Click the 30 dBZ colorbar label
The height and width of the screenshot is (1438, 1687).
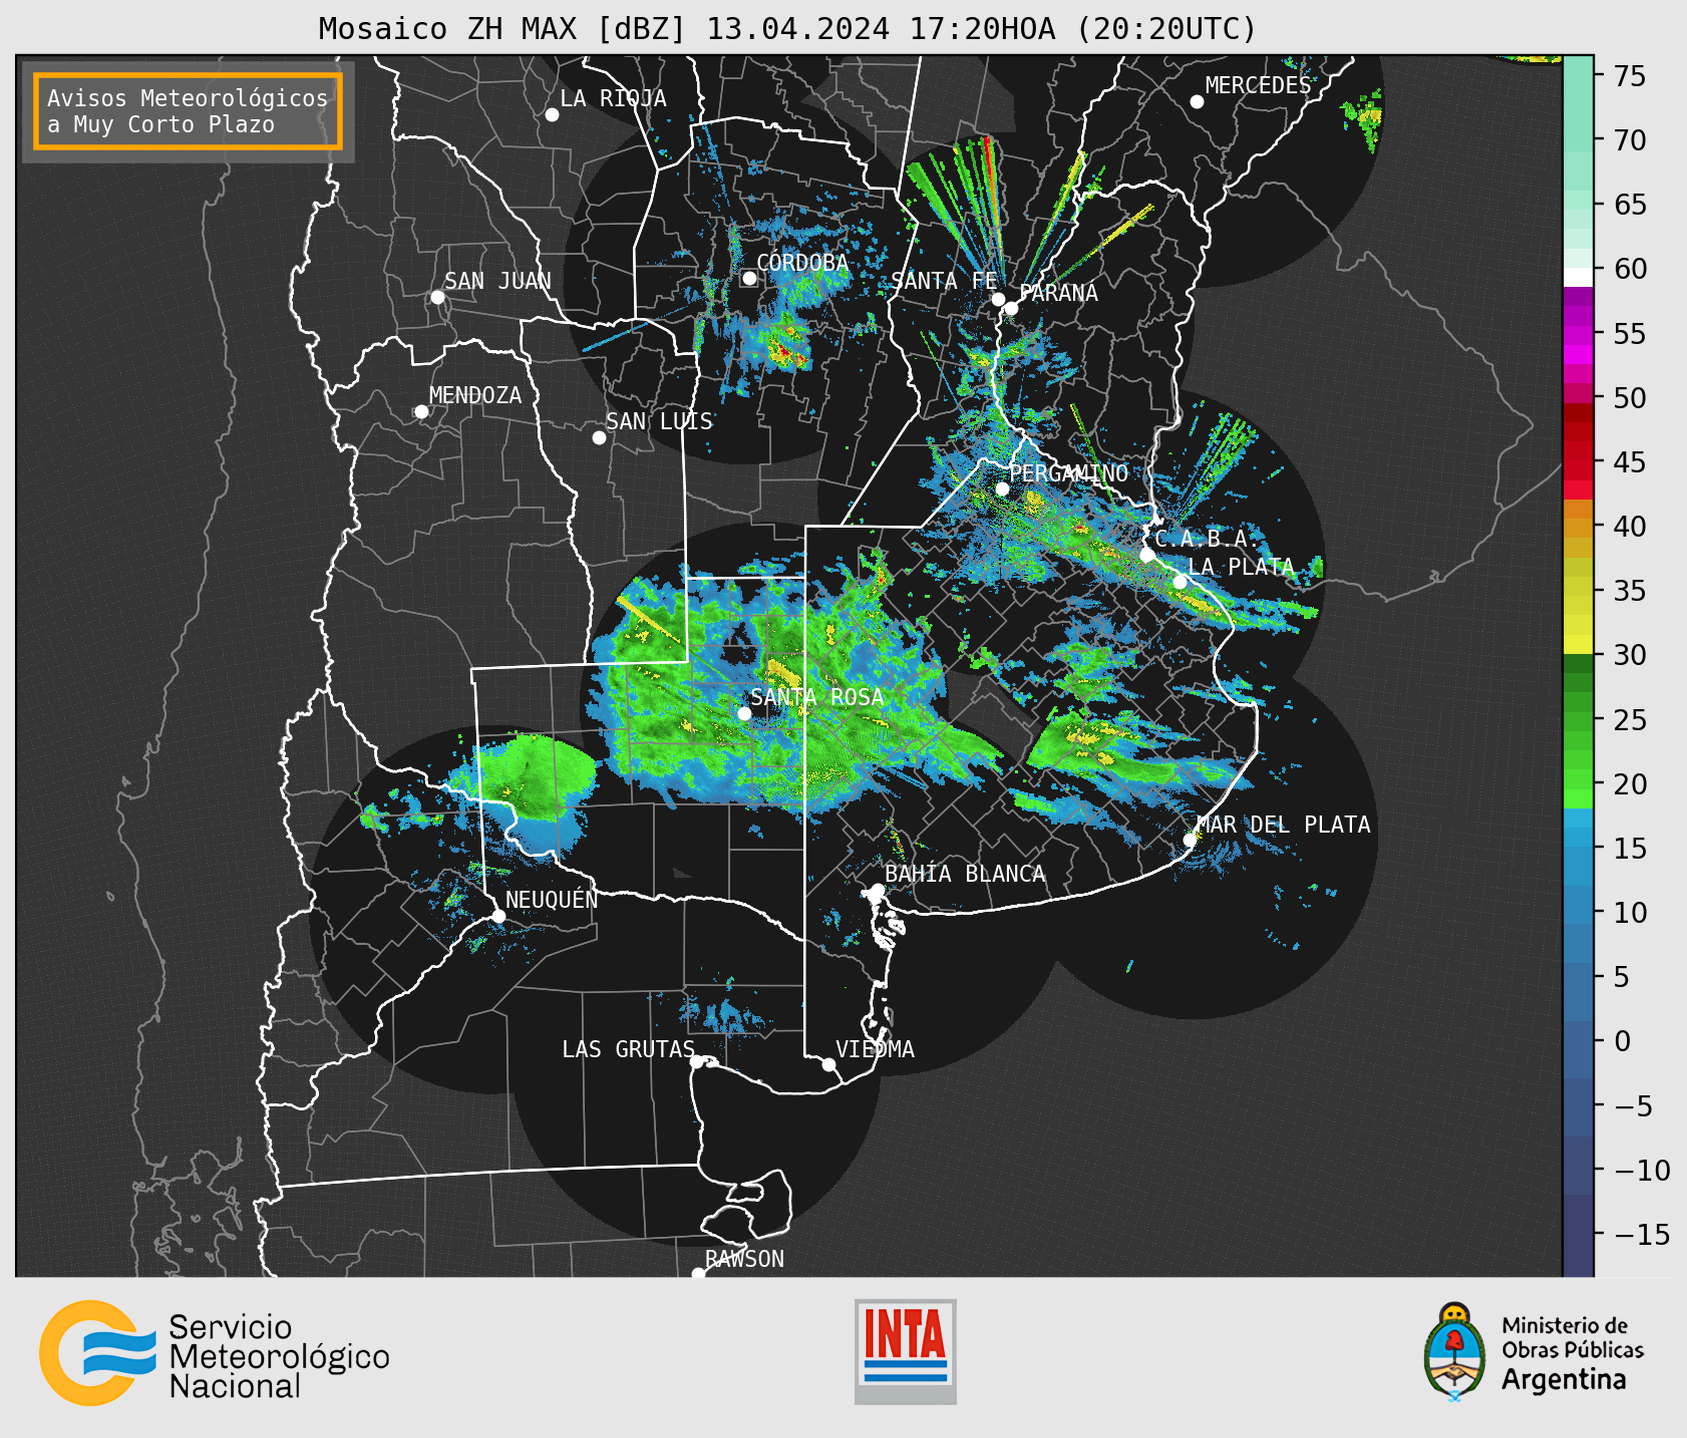point(1631,655)
